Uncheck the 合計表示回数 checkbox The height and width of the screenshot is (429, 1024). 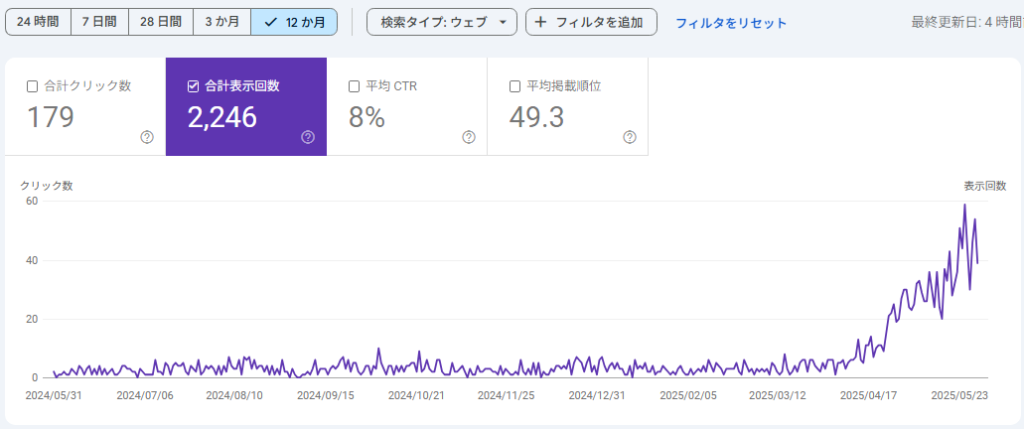[x=193, y=86]
